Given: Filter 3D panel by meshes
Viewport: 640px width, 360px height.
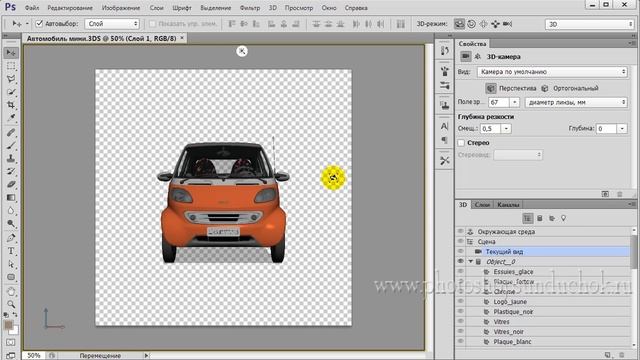Looking at the screenshot, I should [x=540, y=218].
